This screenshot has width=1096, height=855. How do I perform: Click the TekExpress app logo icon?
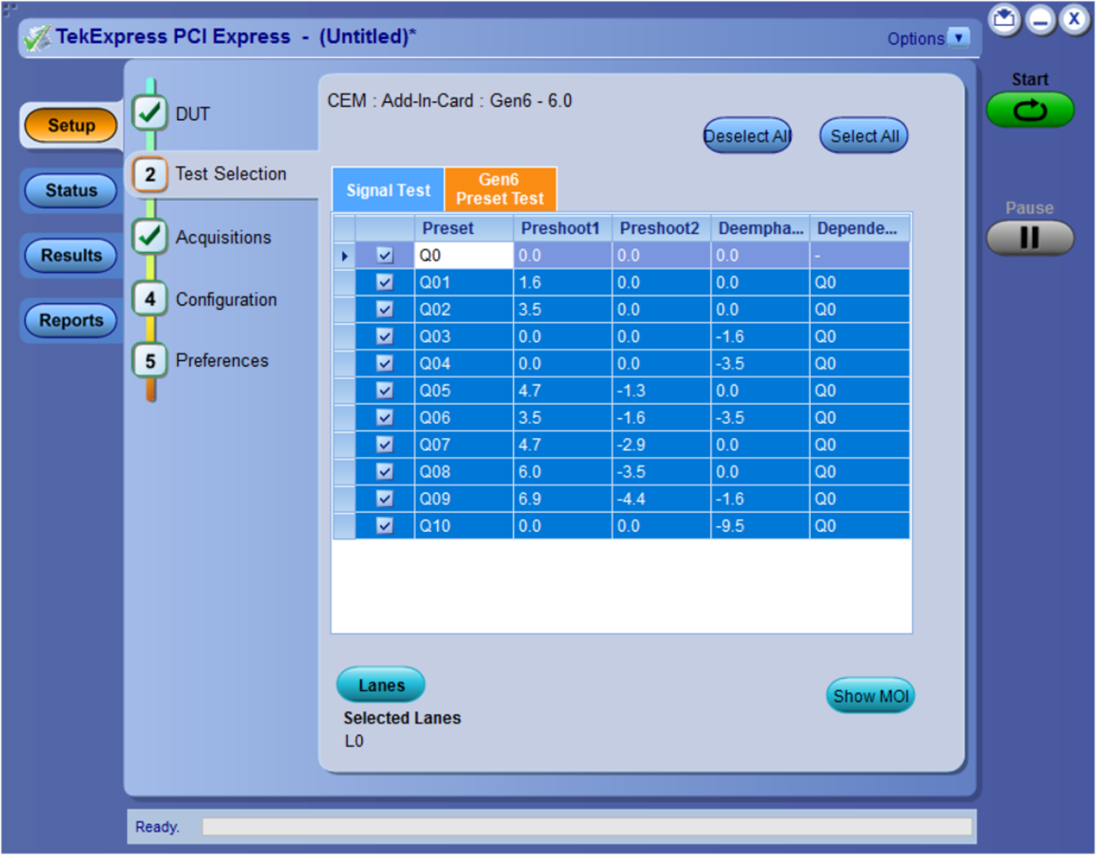[x=37, y=38]
